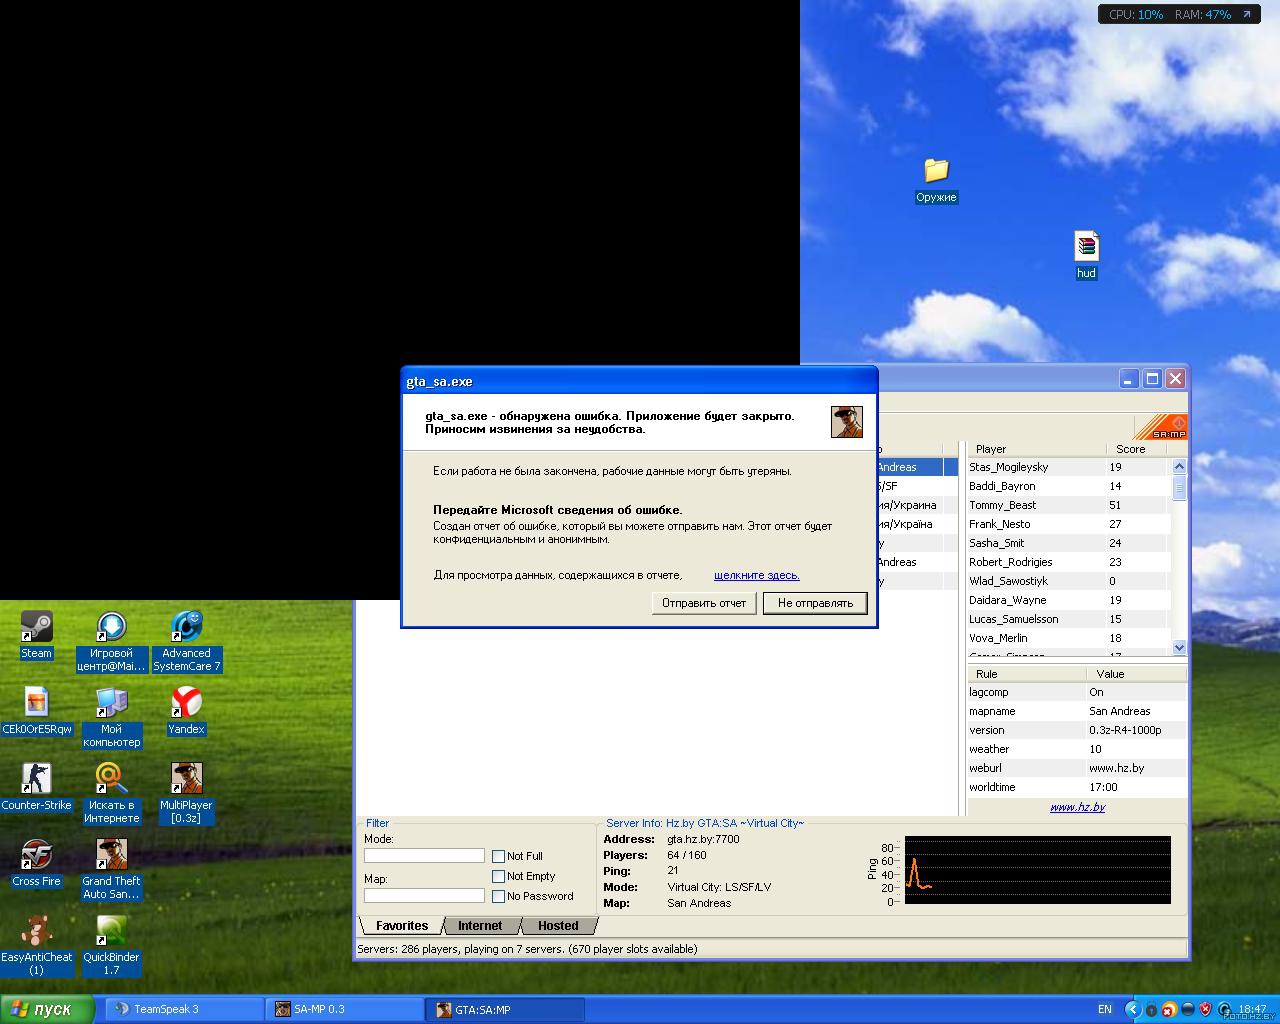Click the Value column header
The image size is (1280, 1024).
(1136, 674)
